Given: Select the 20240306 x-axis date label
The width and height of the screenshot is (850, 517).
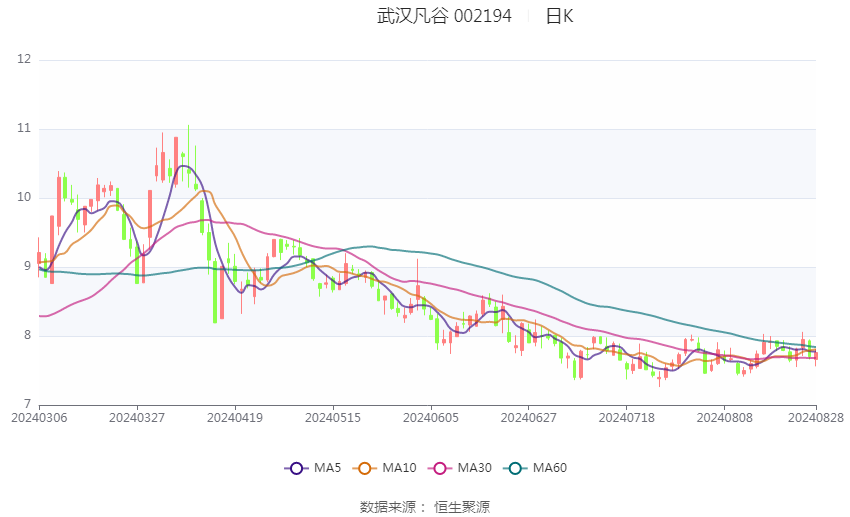Looking at the screenshot, I should (x=39, y=418).
